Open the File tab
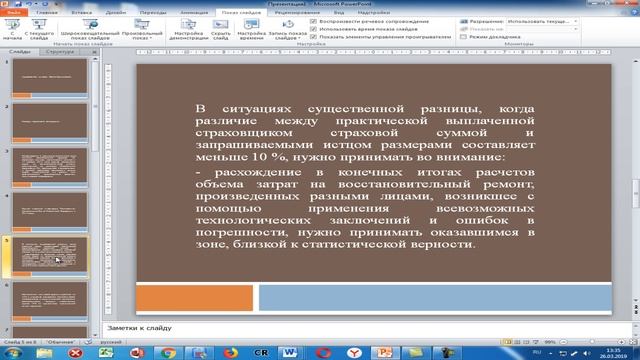Screen dimensions: 640x360 (14, 12)
